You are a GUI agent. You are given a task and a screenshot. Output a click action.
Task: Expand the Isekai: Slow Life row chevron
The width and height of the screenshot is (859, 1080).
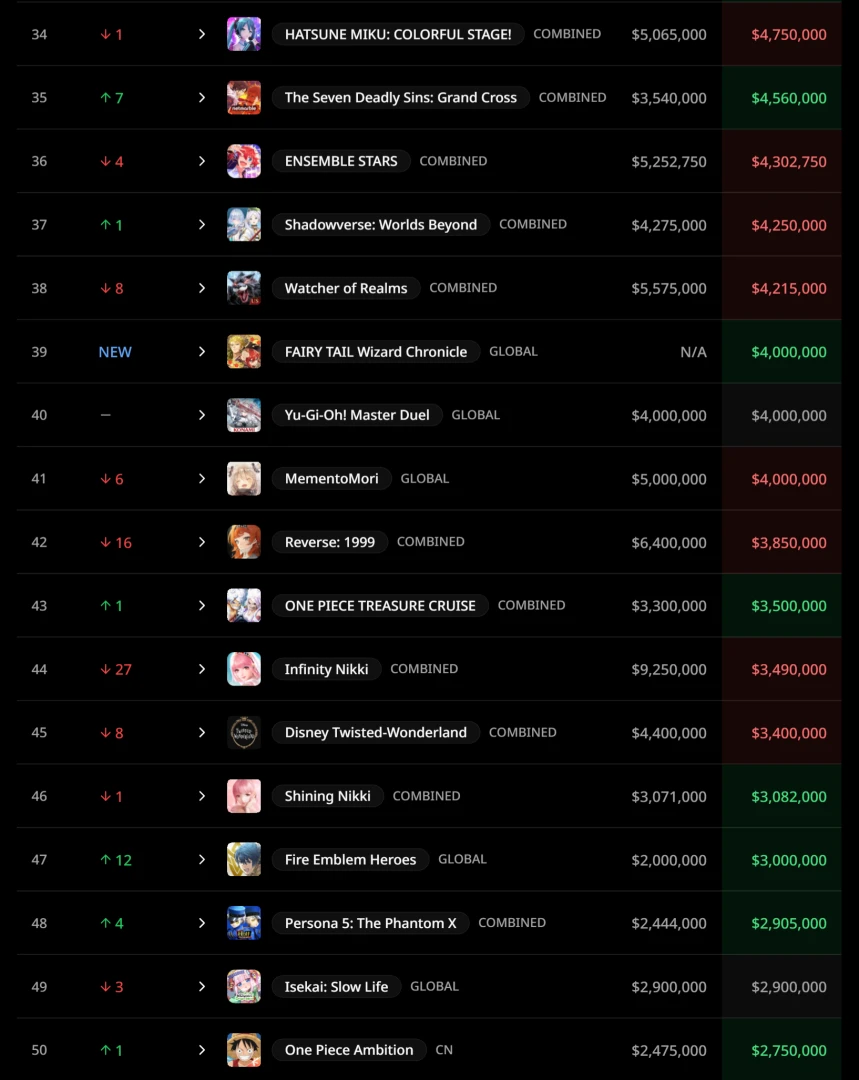click(x=202, y=987)
